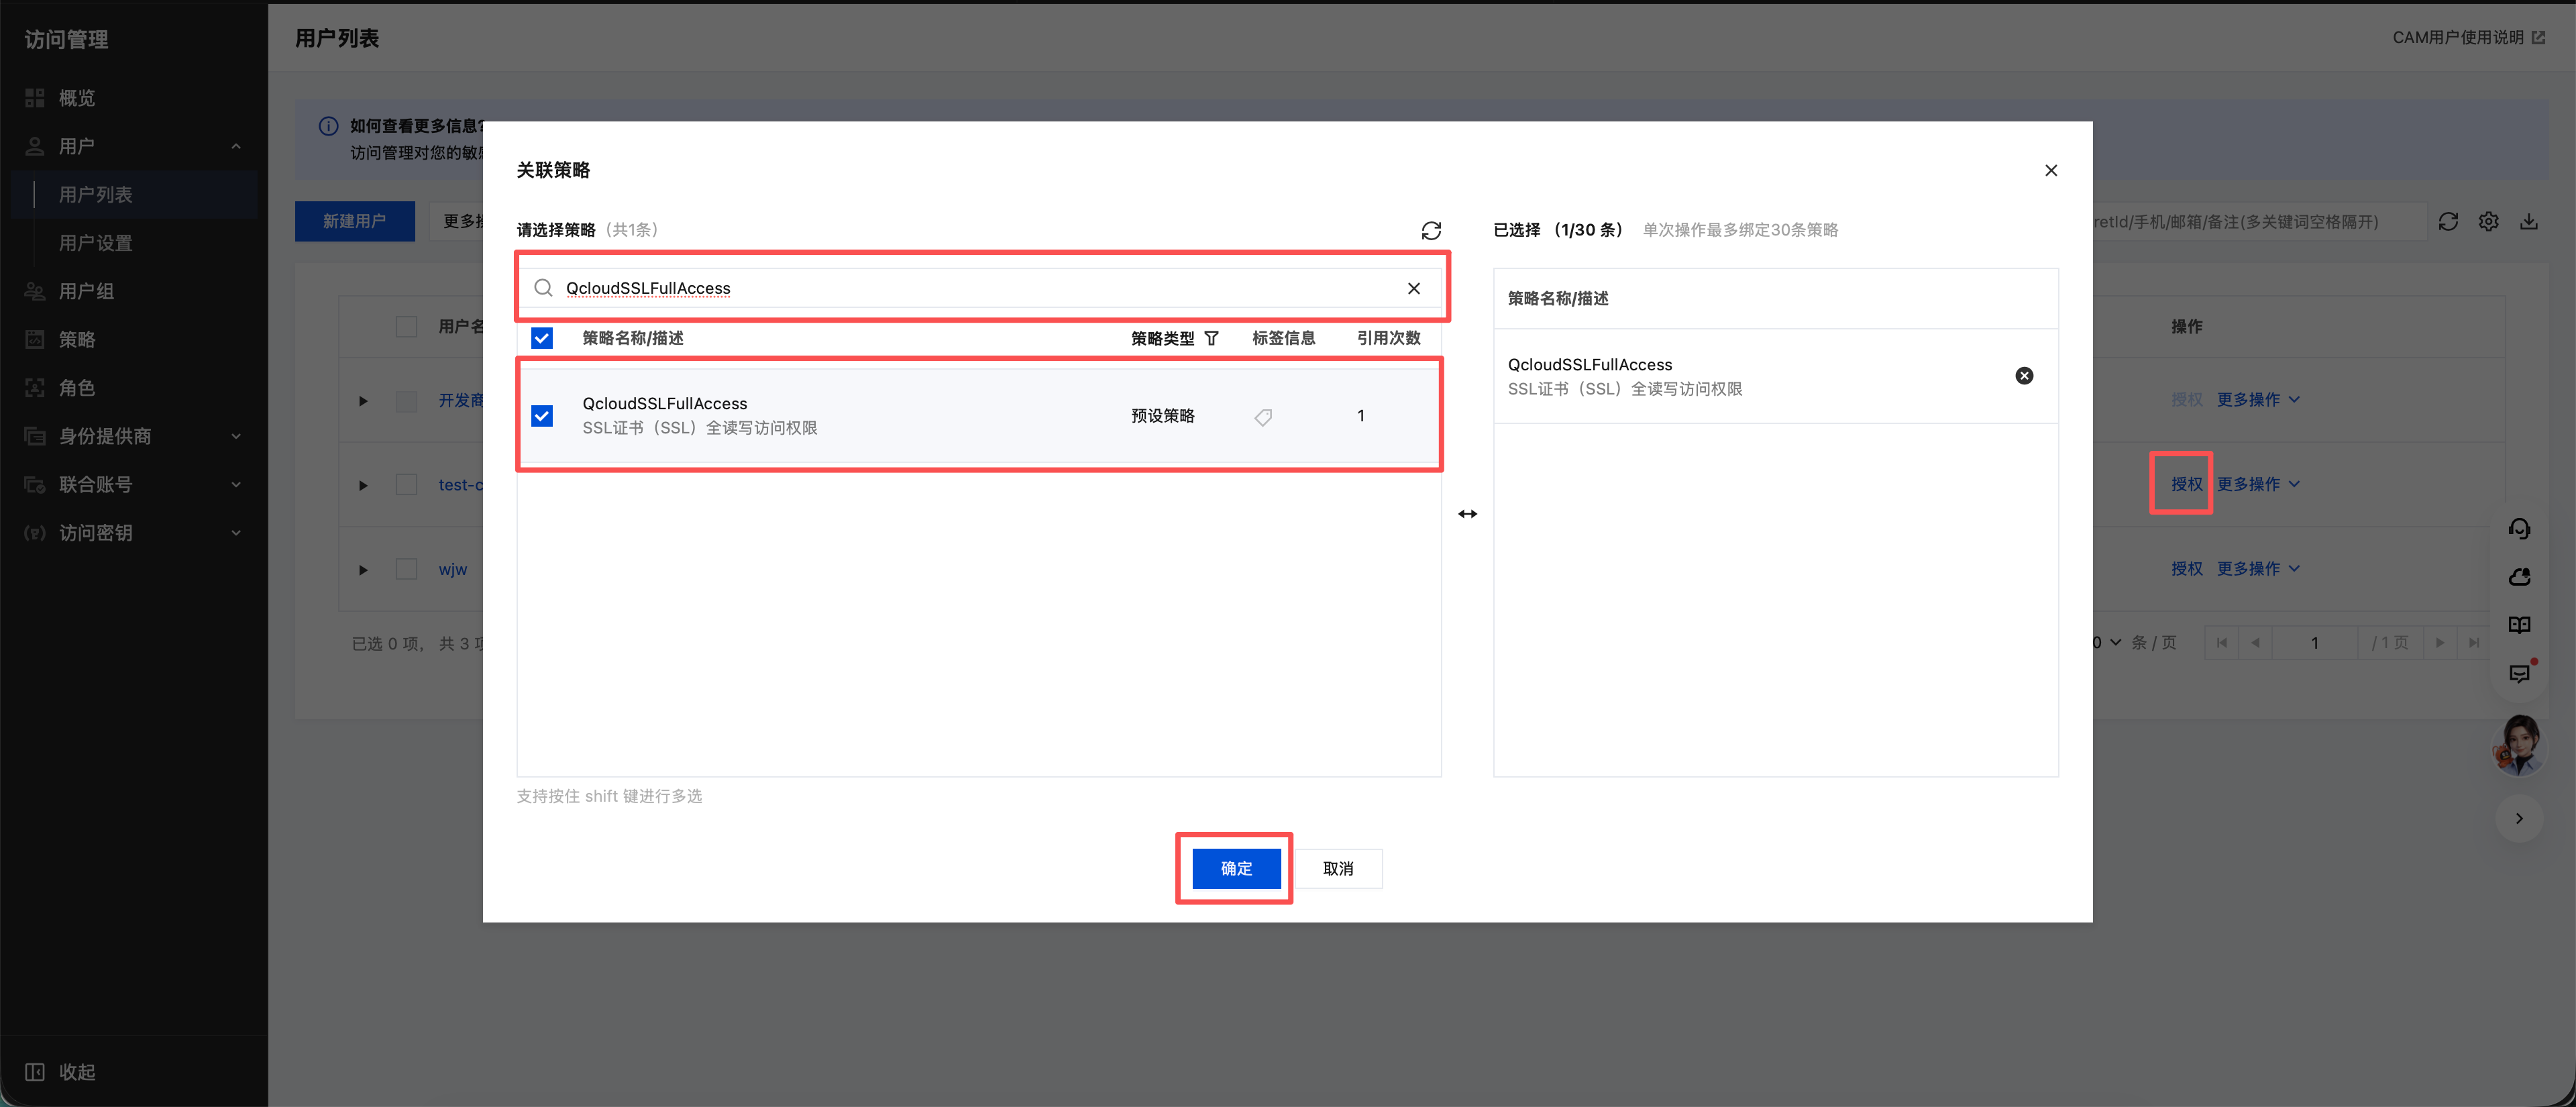
Task: Check the test-c user row checkbox
Action: click(x=406, y=485)
